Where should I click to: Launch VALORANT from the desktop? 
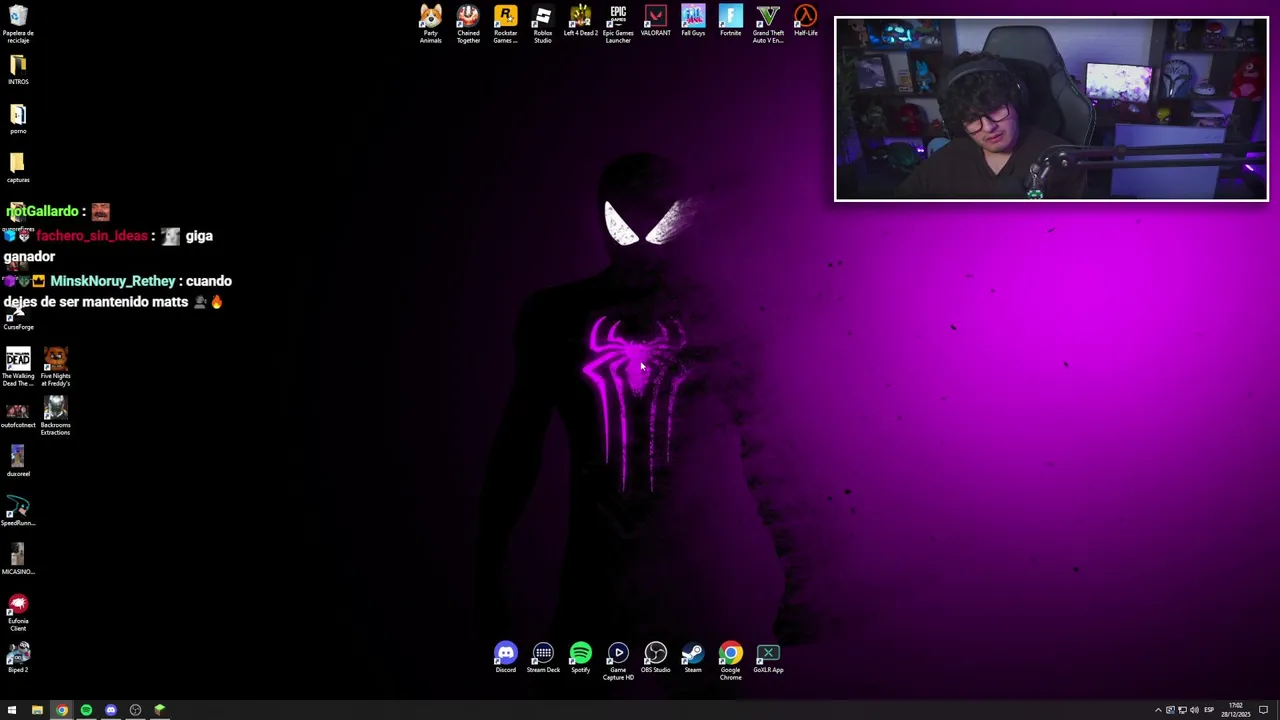655,21
